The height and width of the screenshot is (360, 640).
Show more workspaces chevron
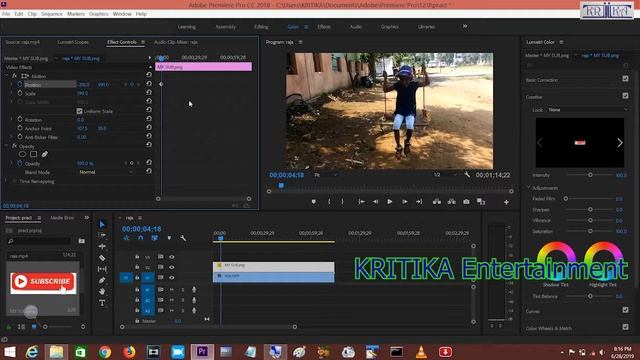point(465,27)
